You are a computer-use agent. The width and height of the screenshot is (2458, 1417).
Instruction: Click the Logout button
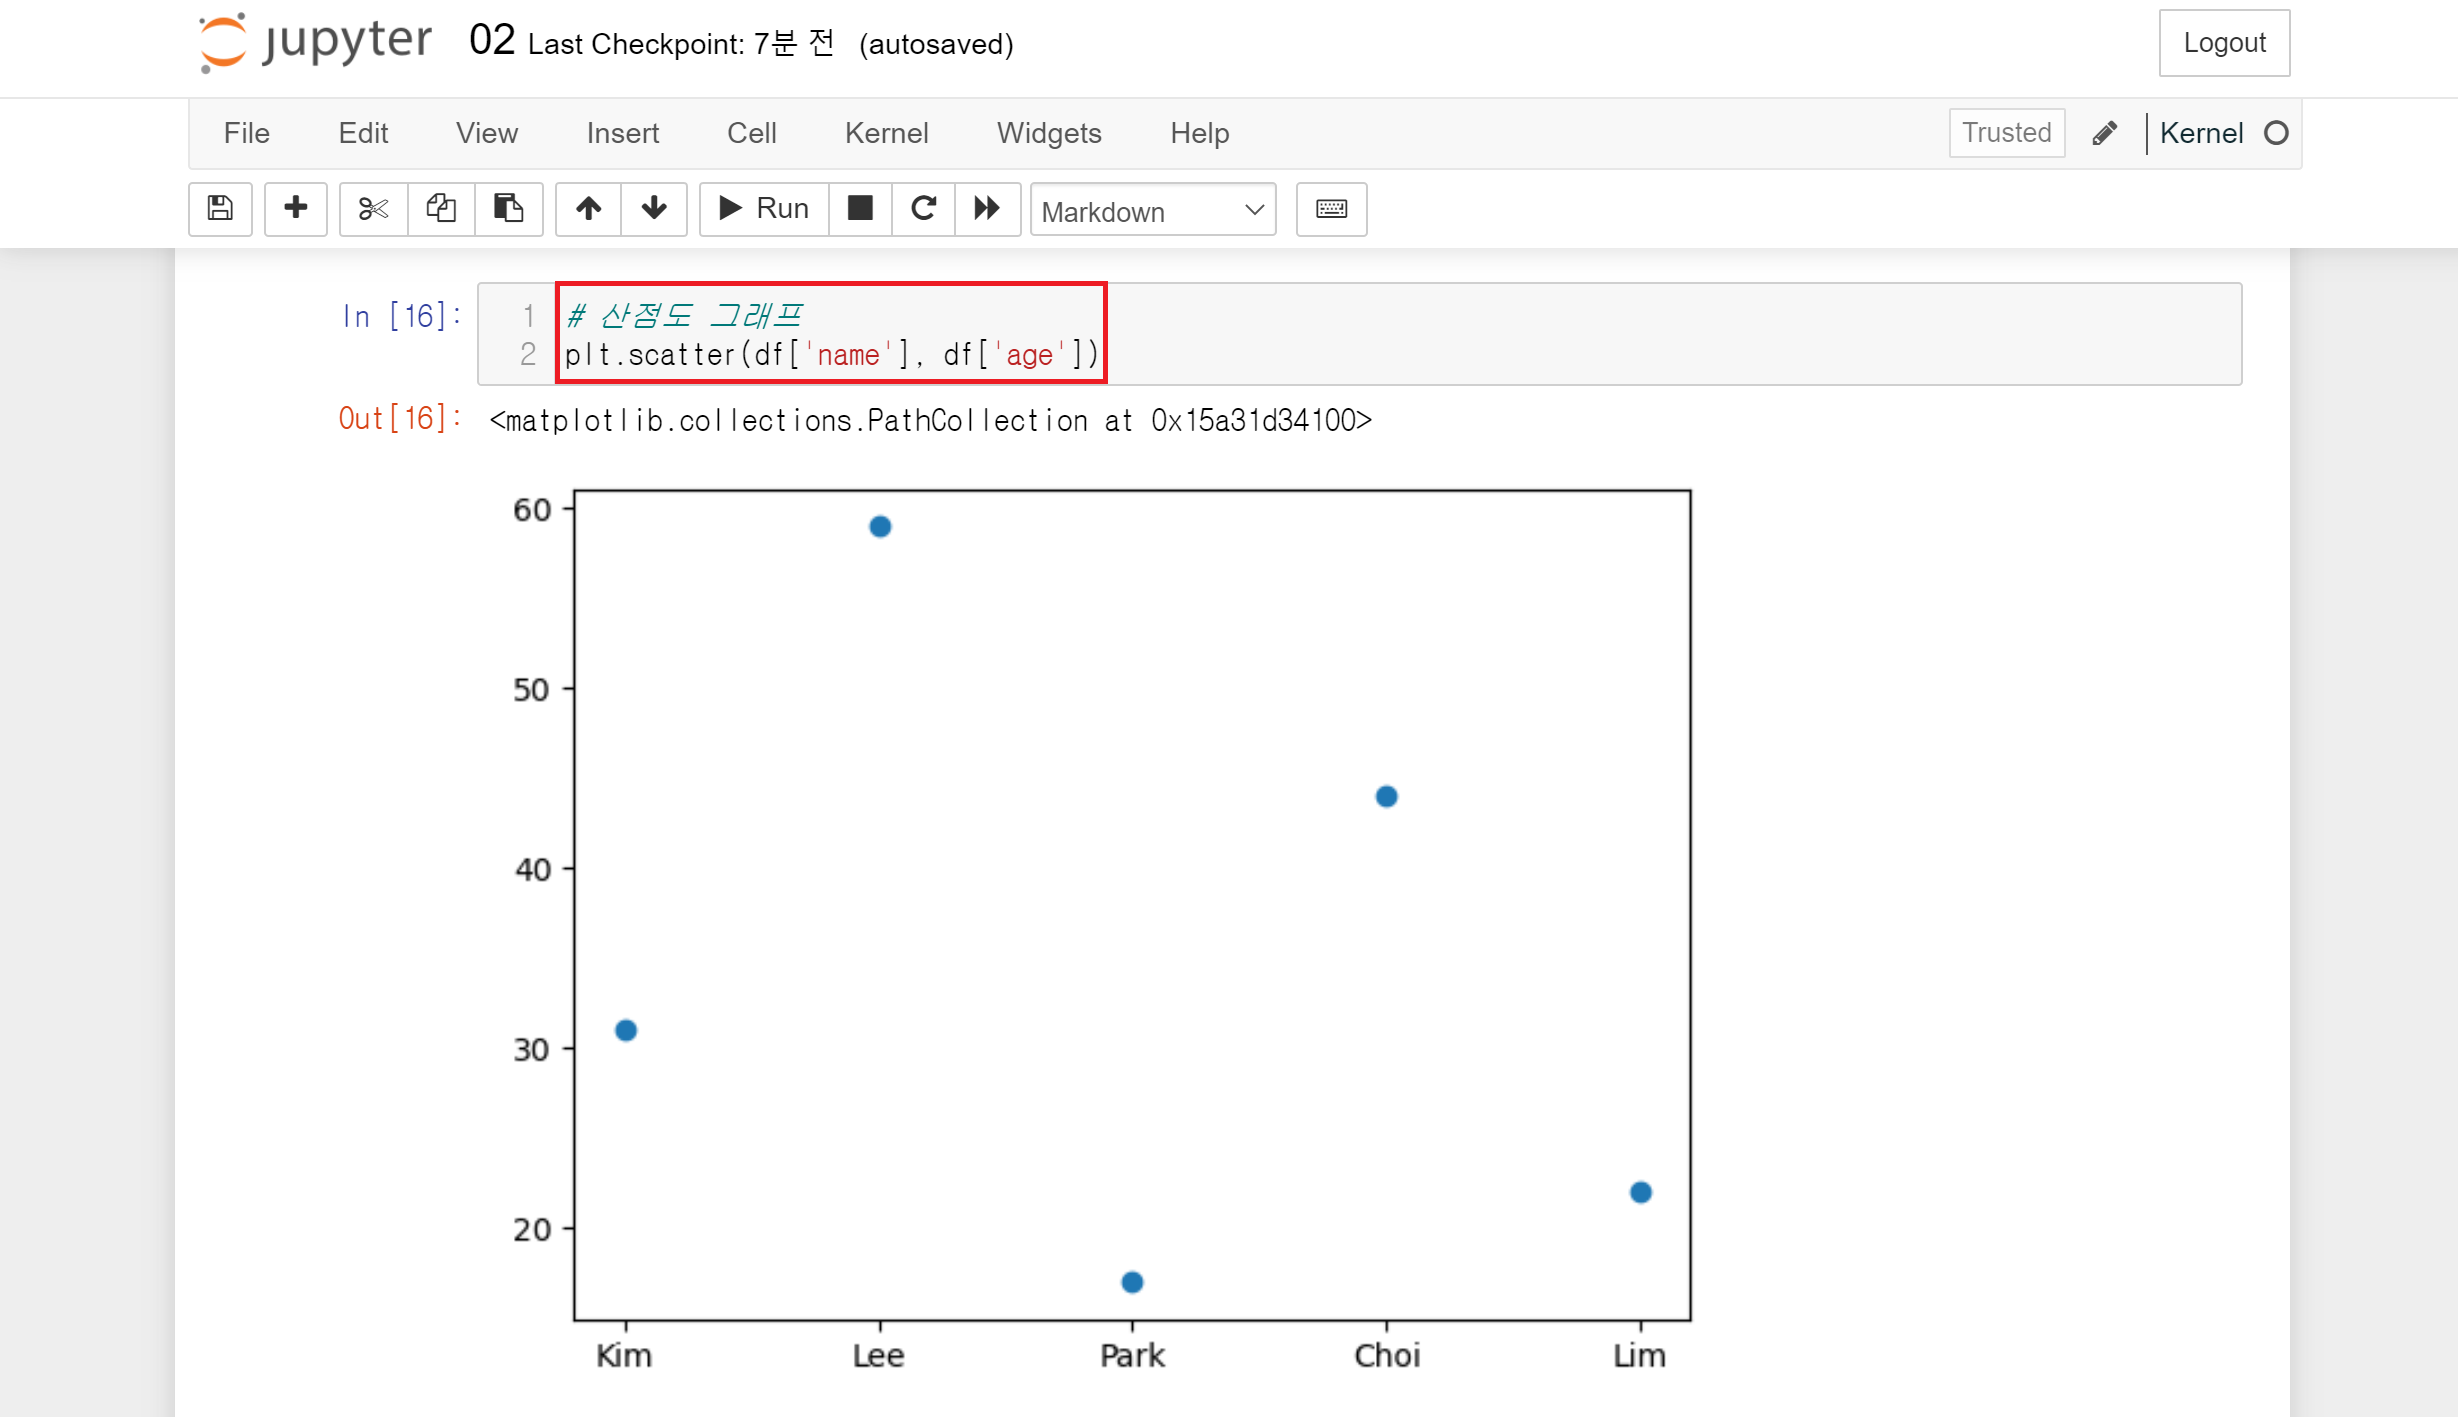[x=2223, y=43]
